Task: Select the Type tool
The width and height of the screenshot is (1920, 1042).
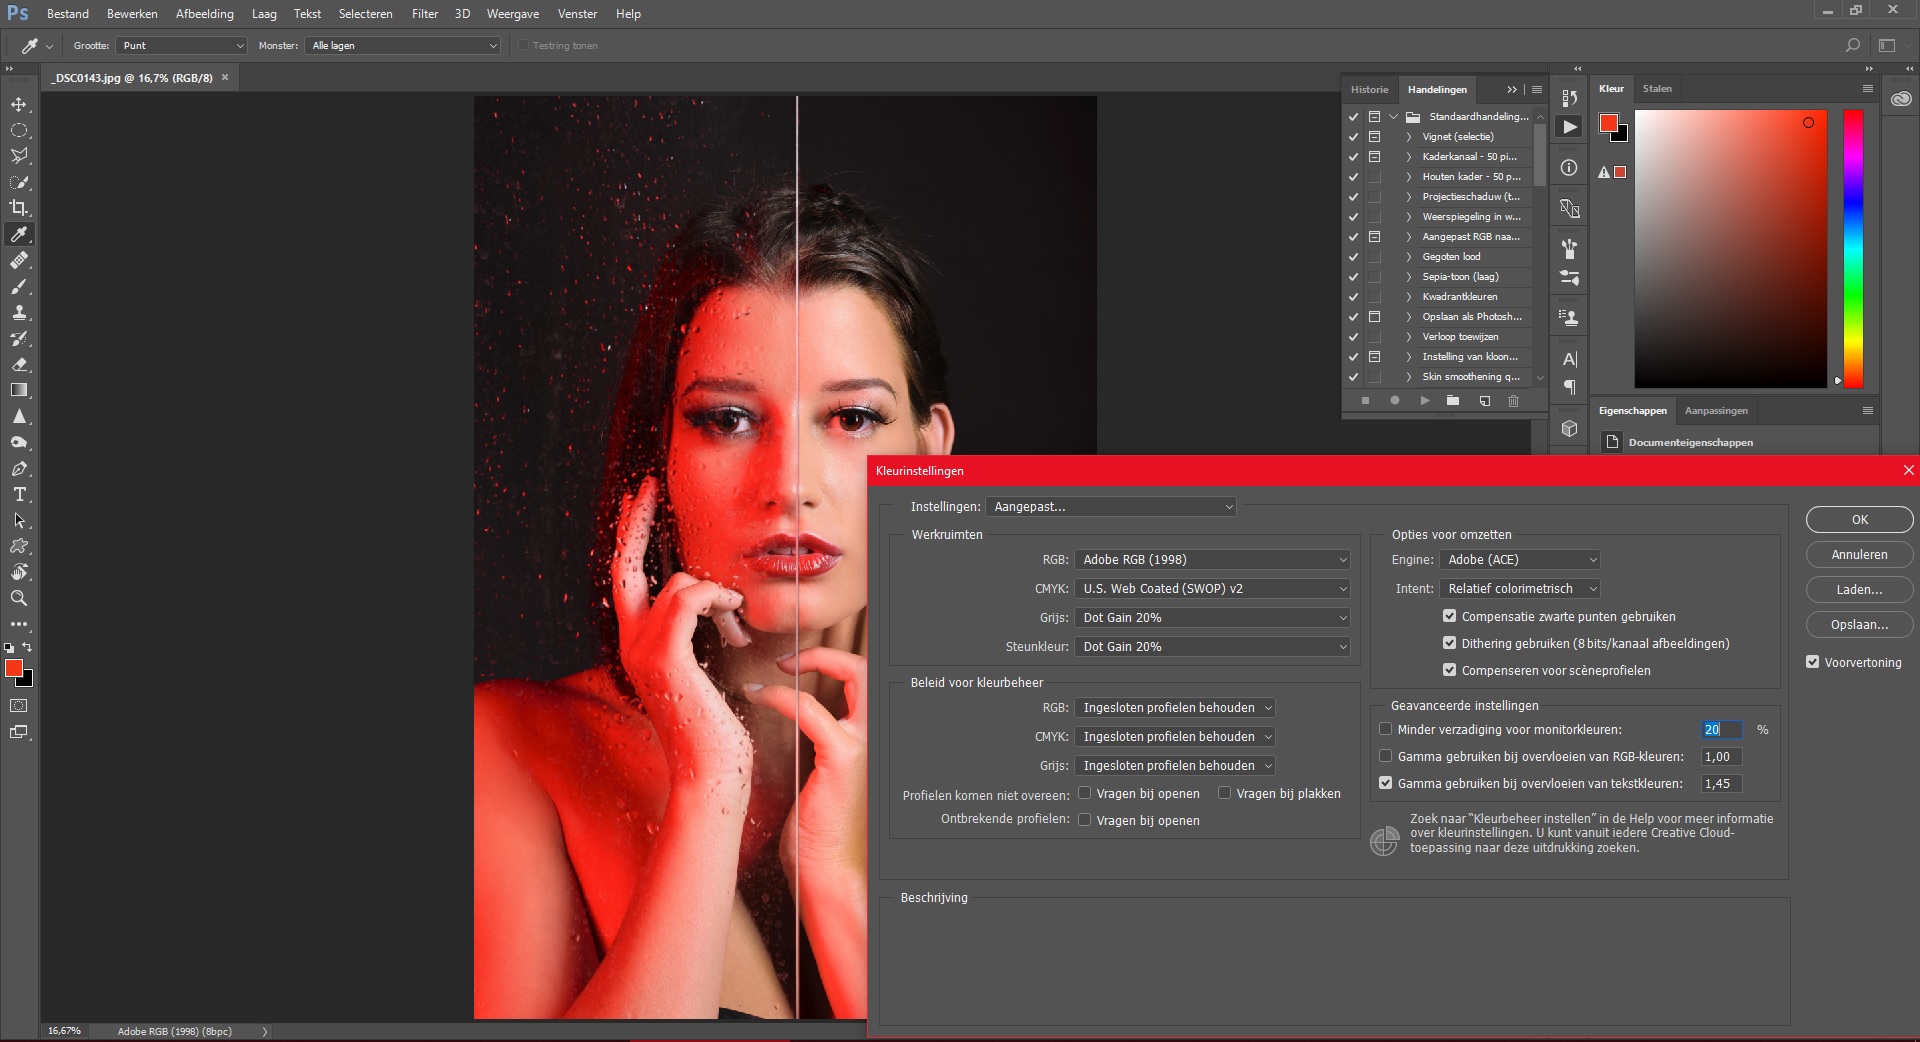Action: click(x=18, y=494)
